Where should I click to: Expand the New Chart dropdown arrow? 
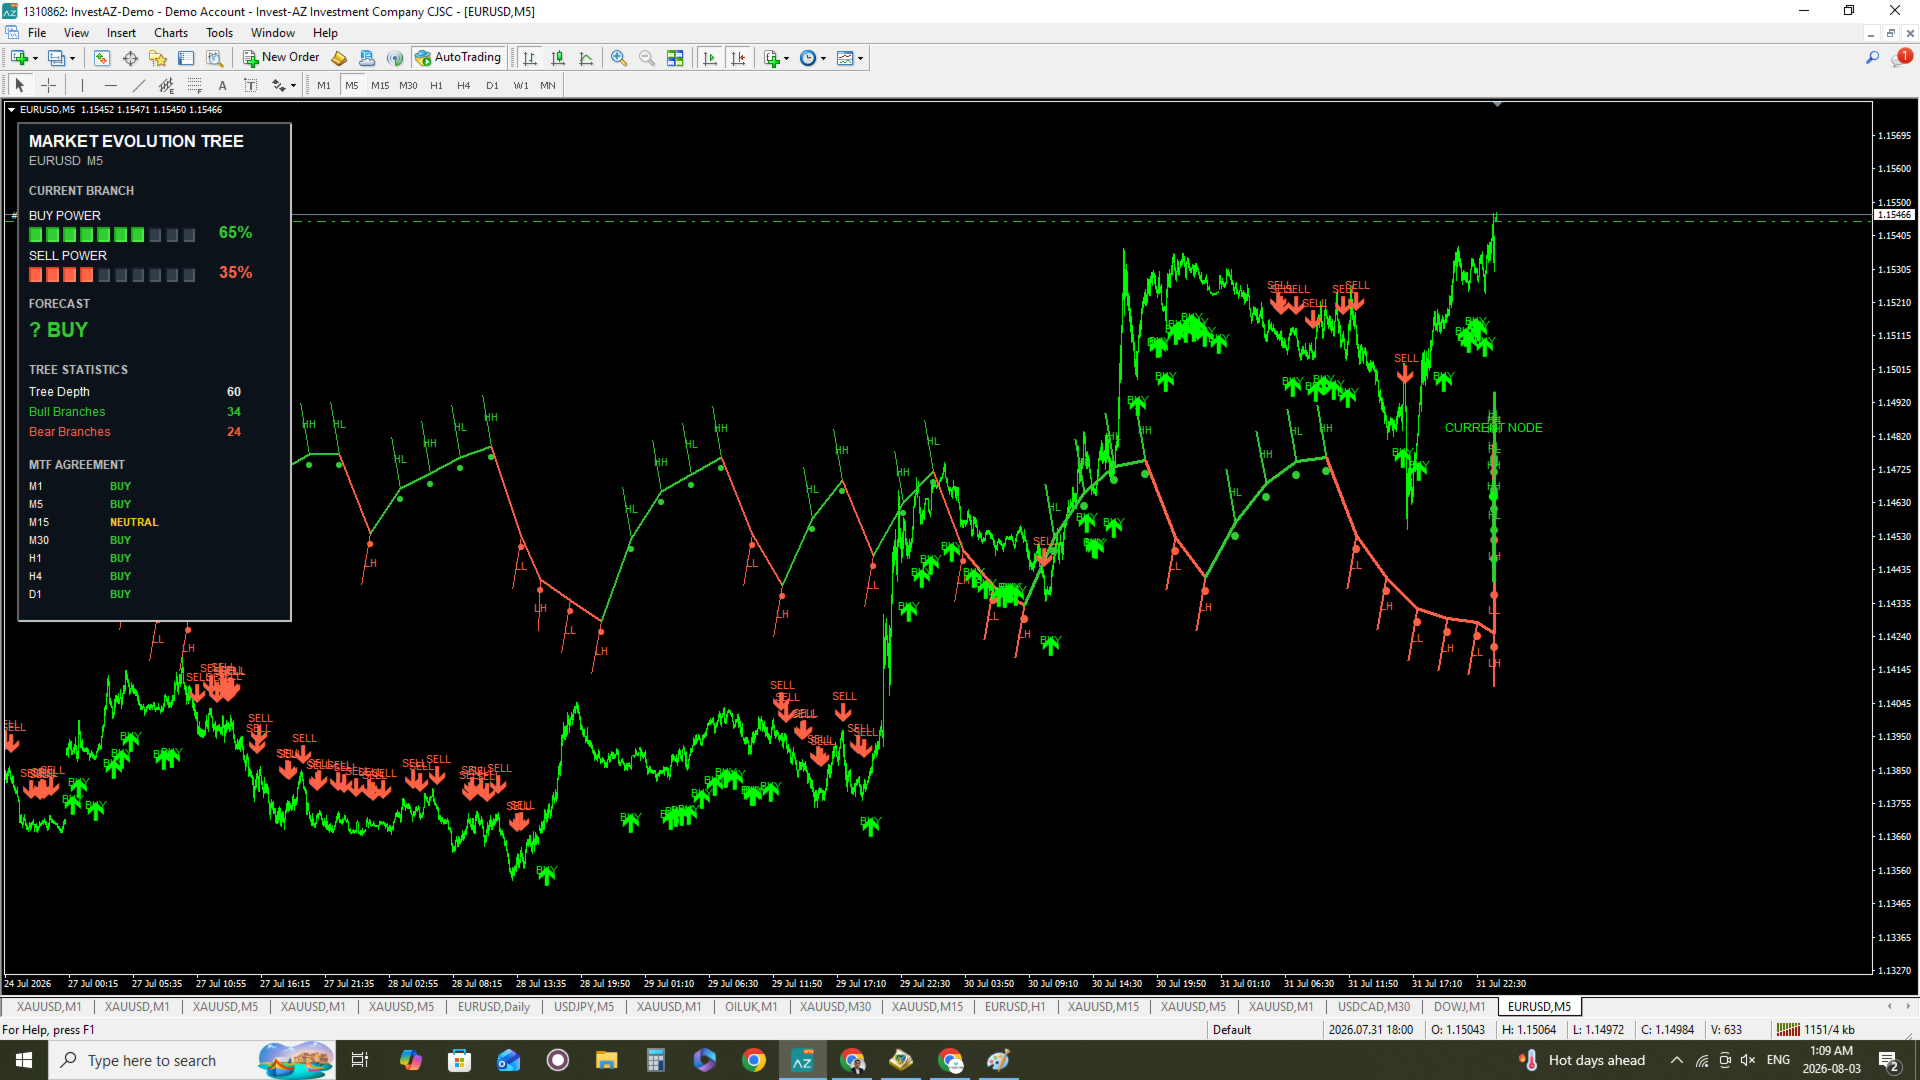(x=36, y=58)
